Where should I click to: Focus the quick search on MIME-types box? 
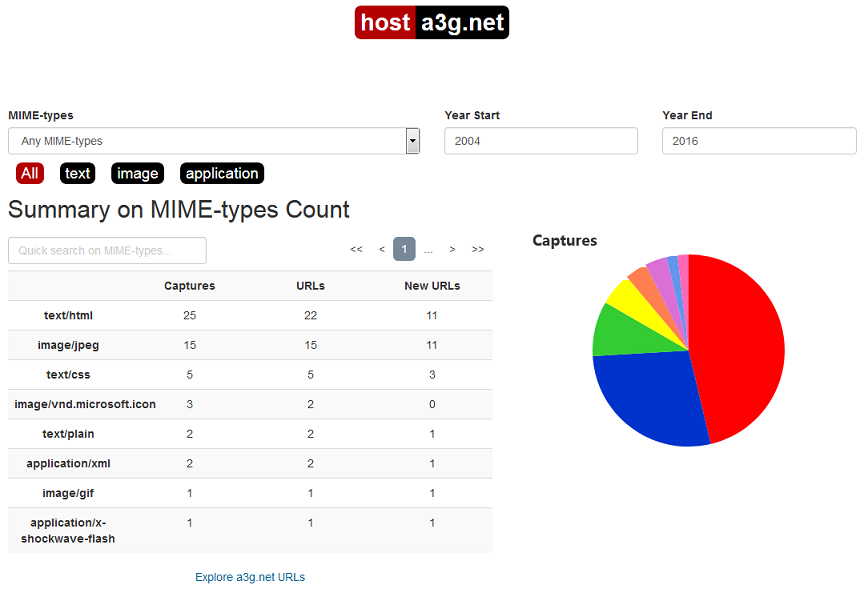pos(107,250)
